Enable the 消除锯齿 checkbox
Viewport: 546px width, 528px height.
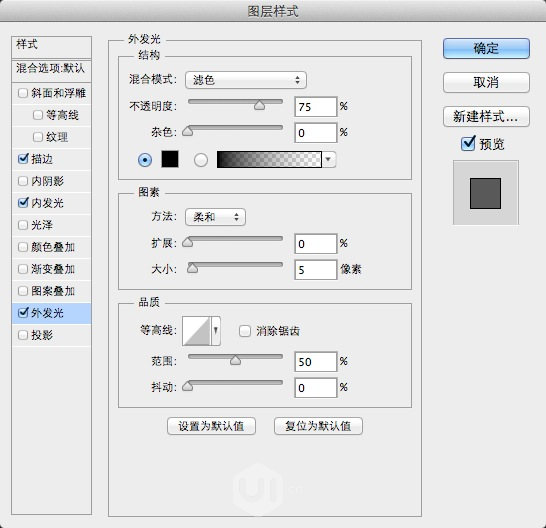(x=245, y=331)
